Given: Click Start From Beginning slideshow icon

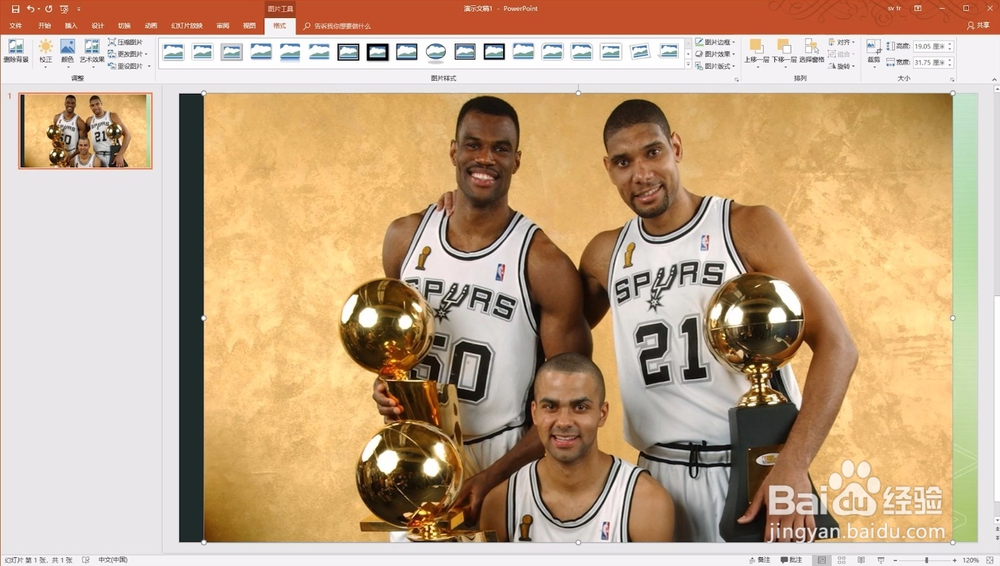Looking at the screenshot, I should (64, 9).
